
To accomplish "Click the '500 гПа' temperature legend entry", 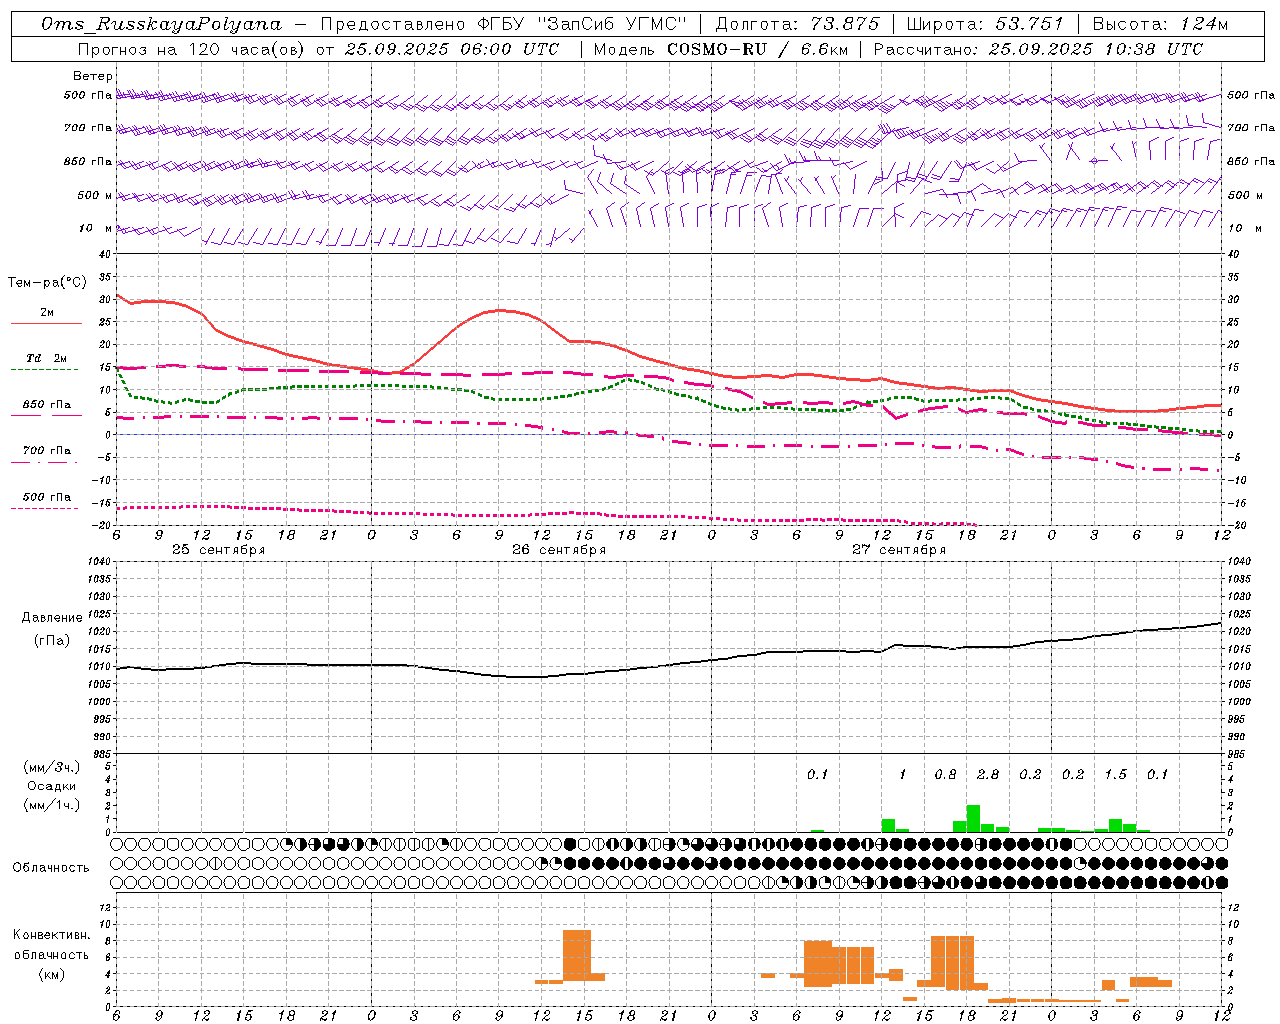I will 47,497.
